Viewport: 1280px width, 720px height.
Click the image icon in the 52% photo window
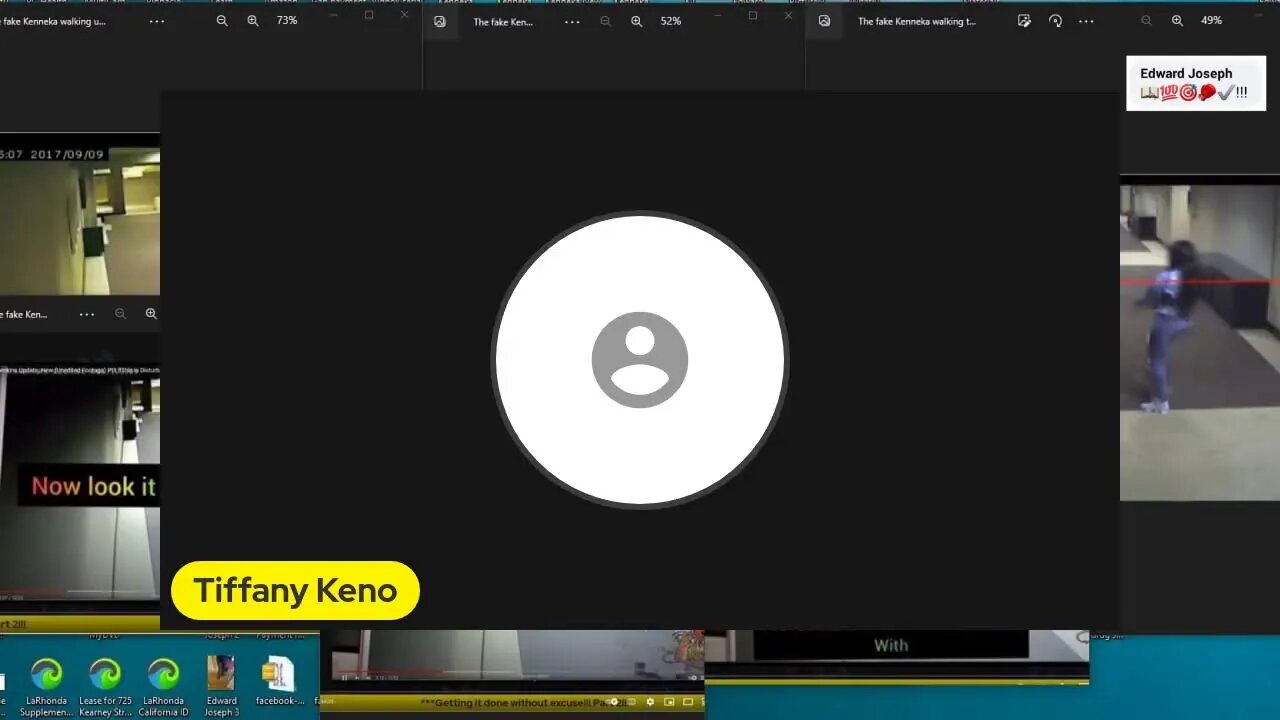pos(439,21)
